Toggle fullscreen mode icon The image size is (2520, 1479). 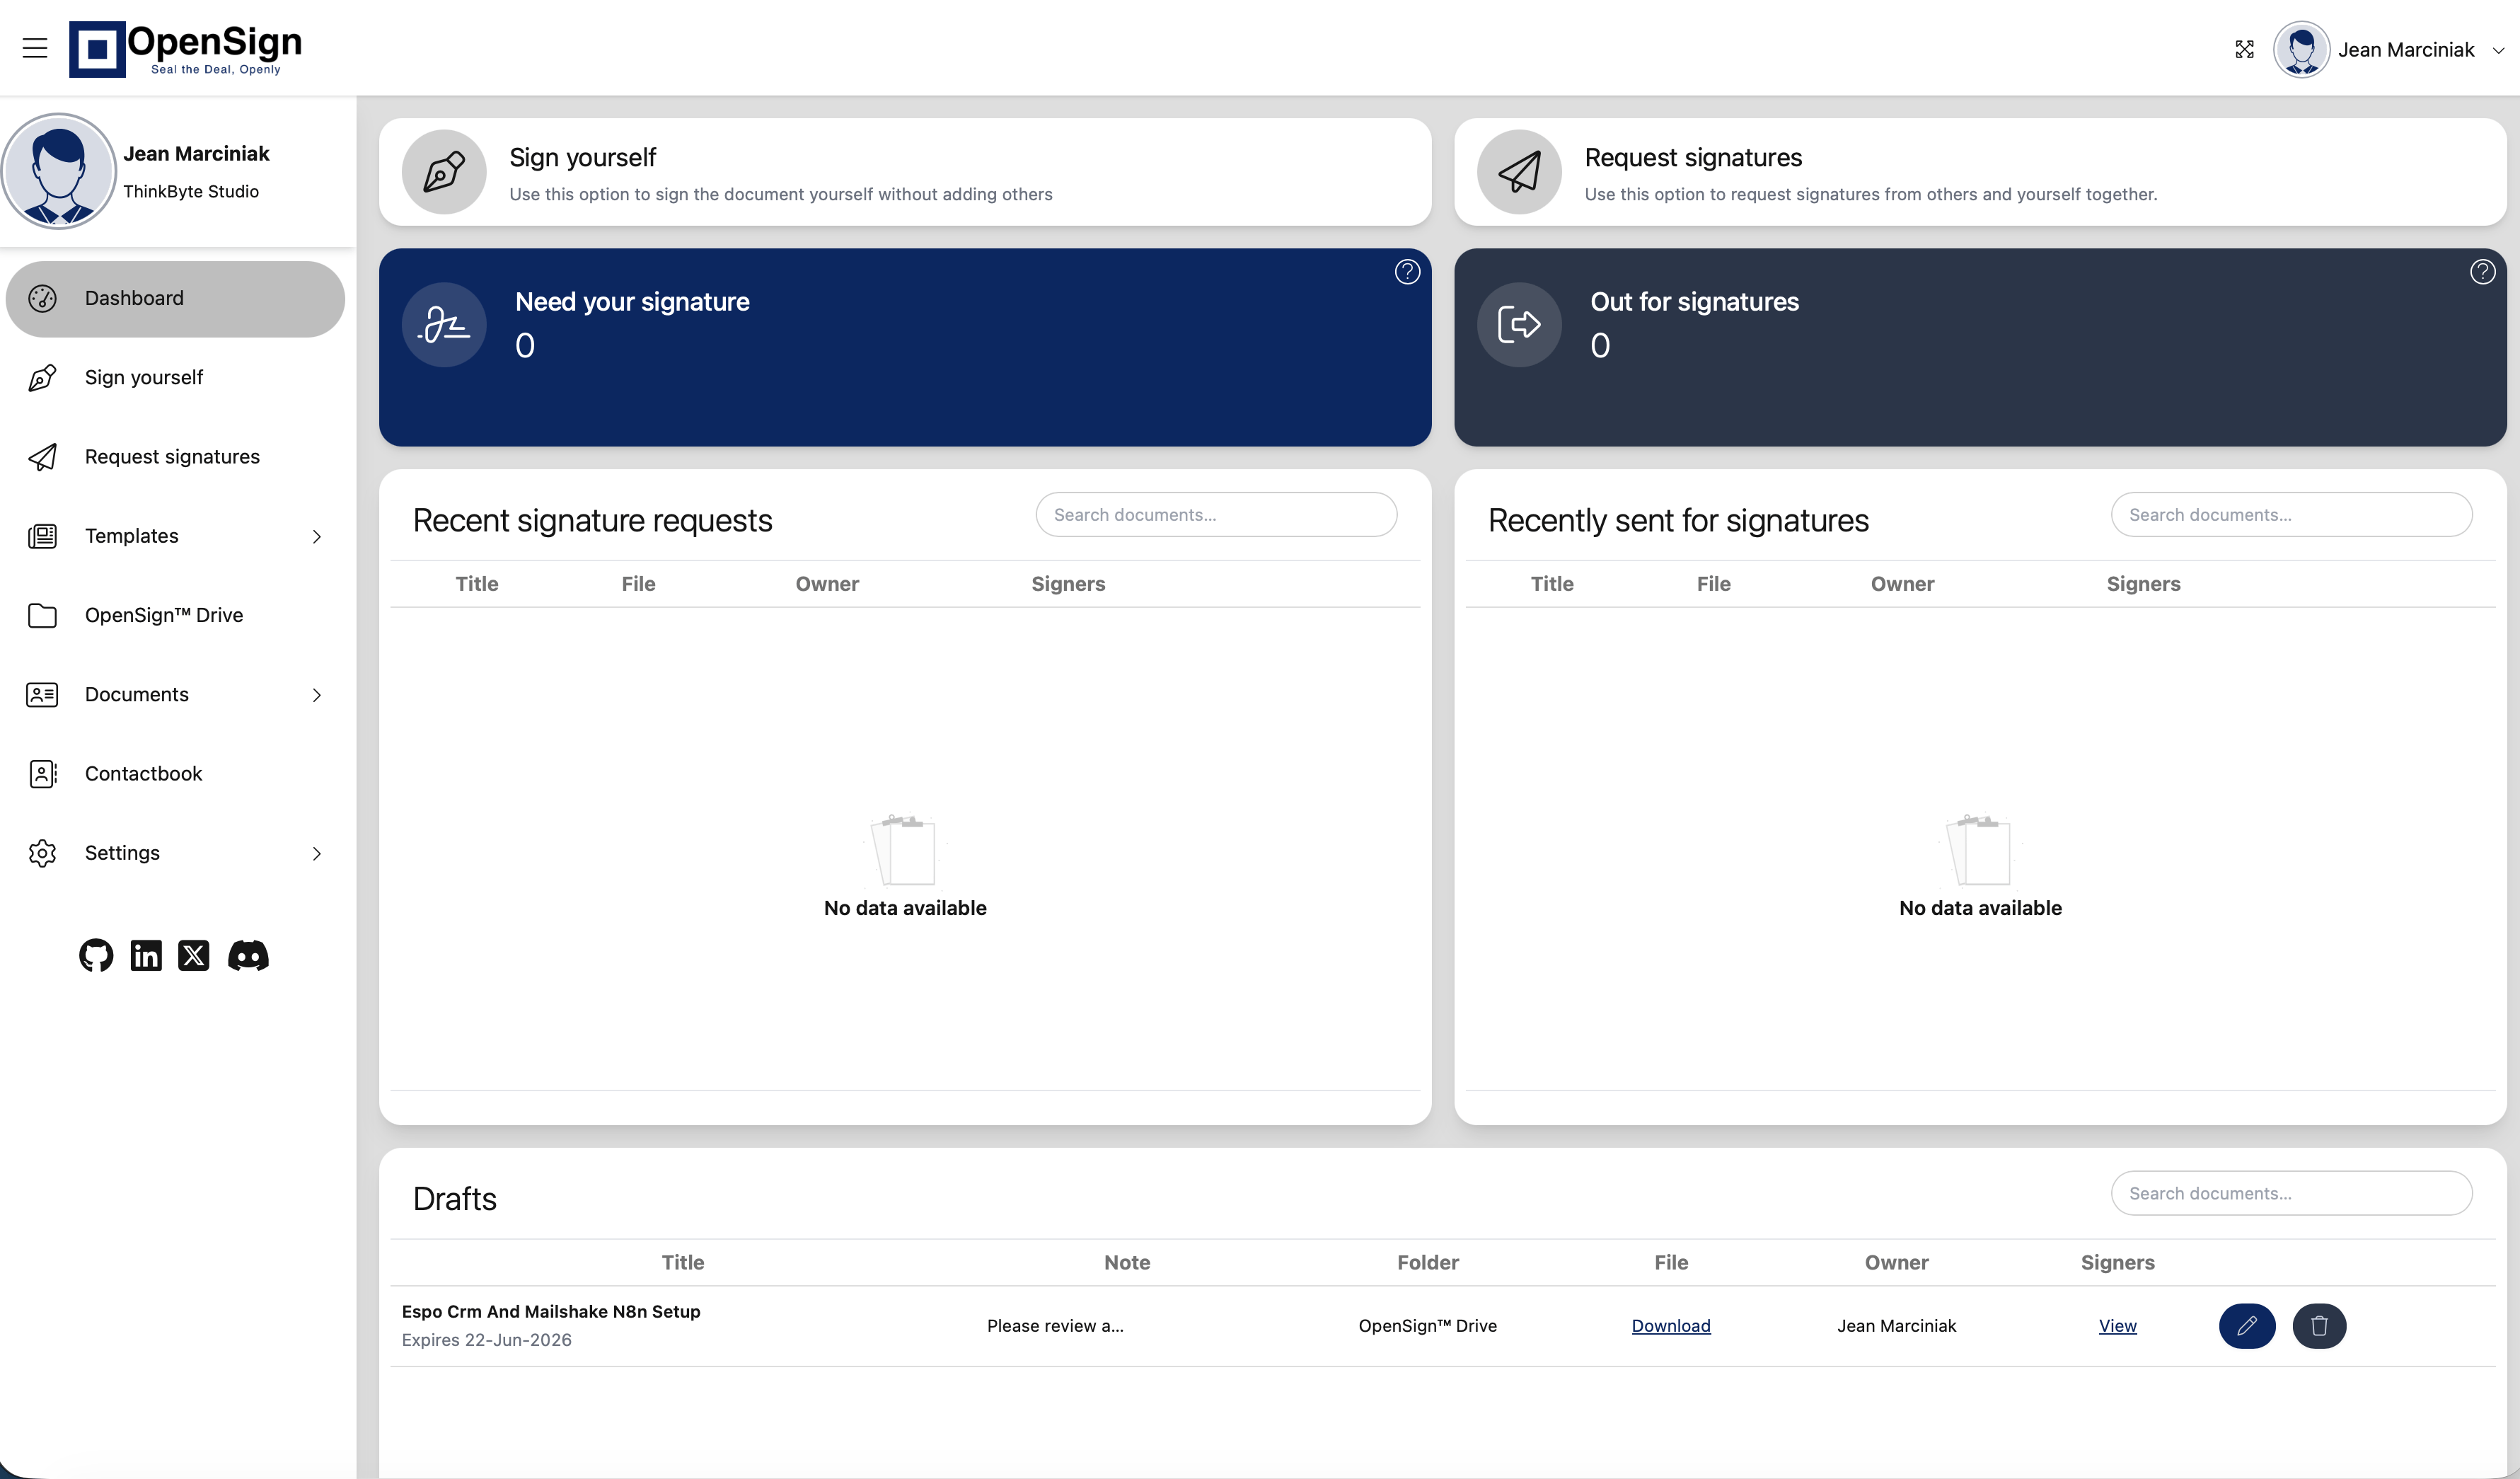tap(2244, 49)
